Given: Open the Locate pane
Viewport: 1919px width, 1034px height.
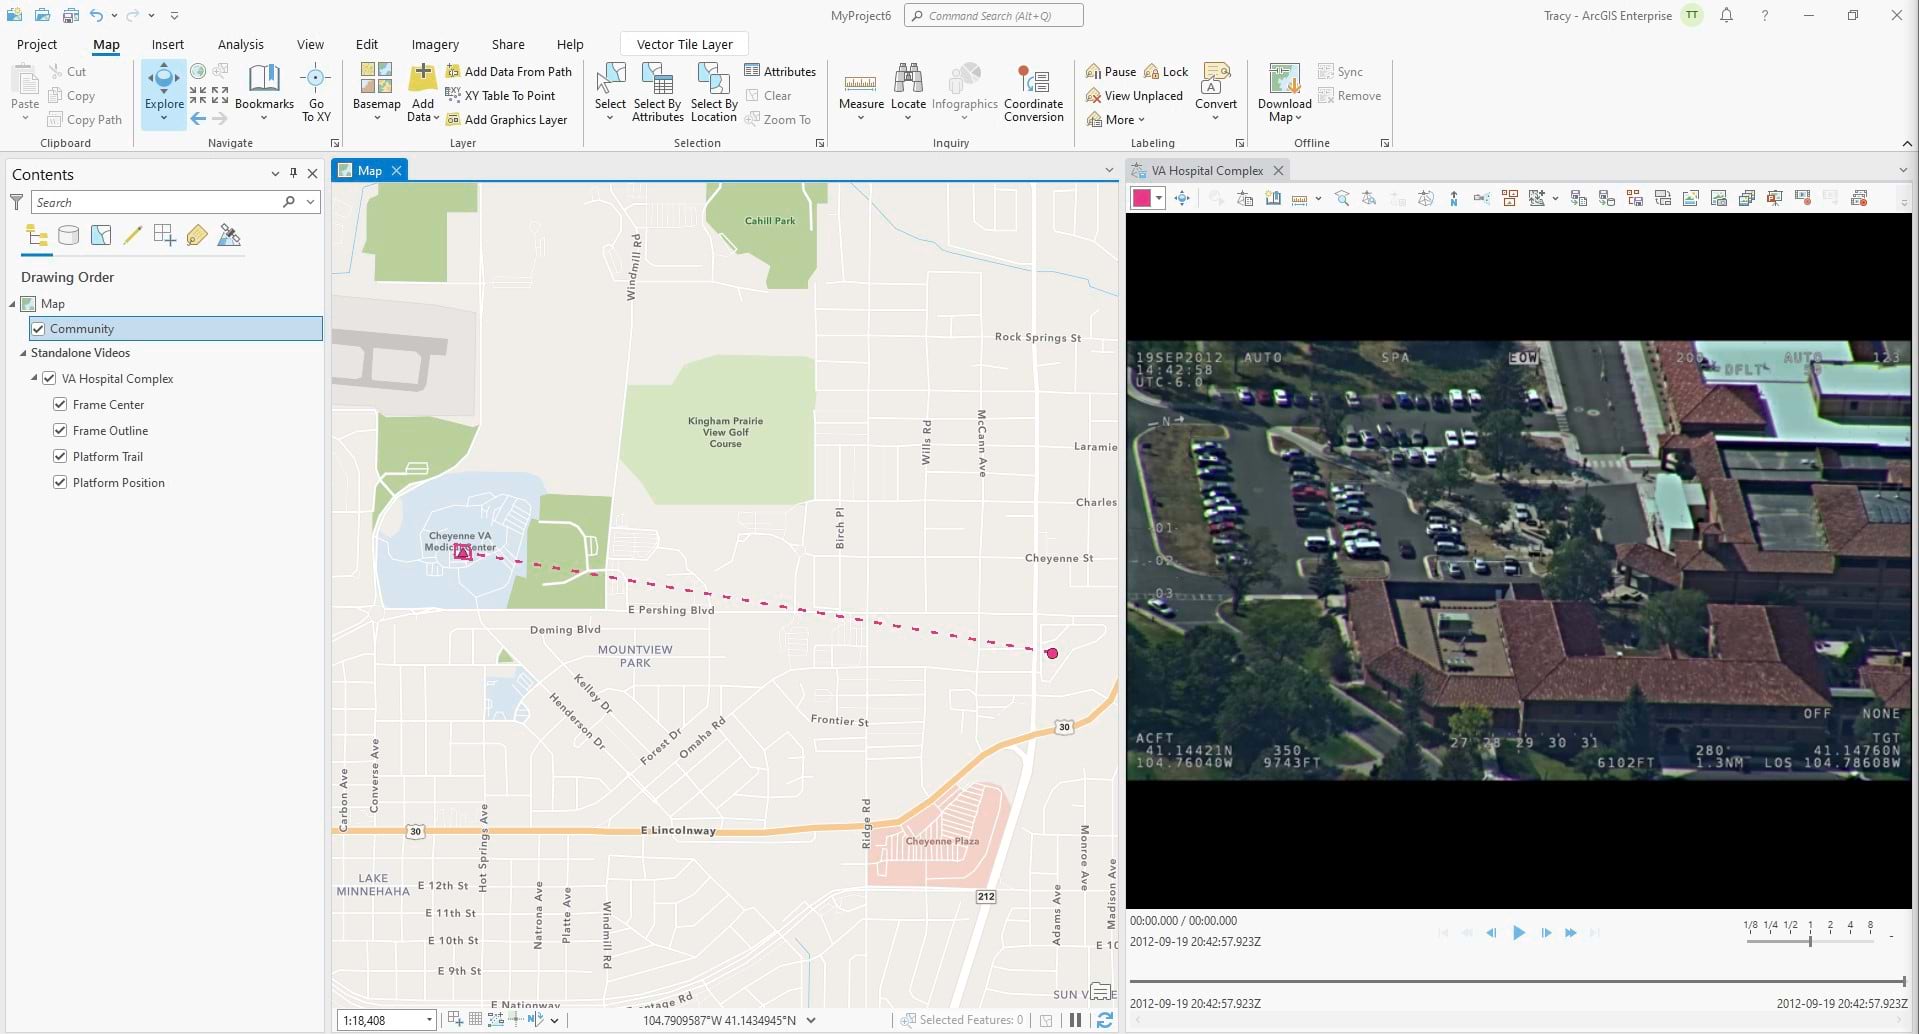Looking at the screenshot, I should click(x=908, y=94).
